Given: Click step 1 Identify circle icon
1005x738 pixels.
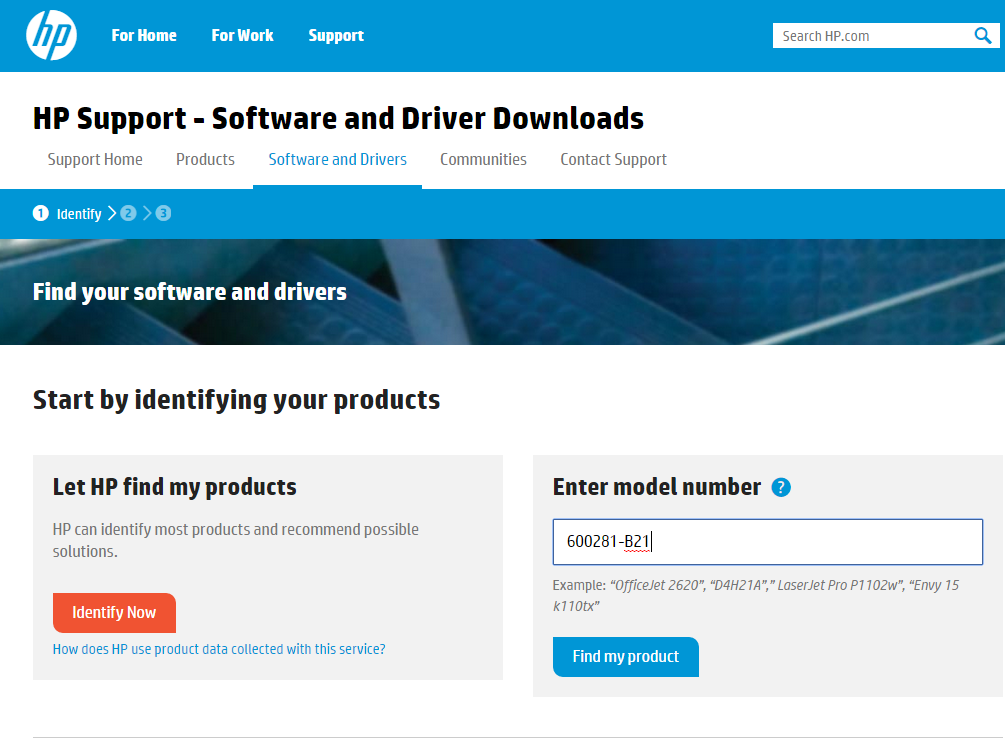Looking at the screenshot, I should [40, 213].
